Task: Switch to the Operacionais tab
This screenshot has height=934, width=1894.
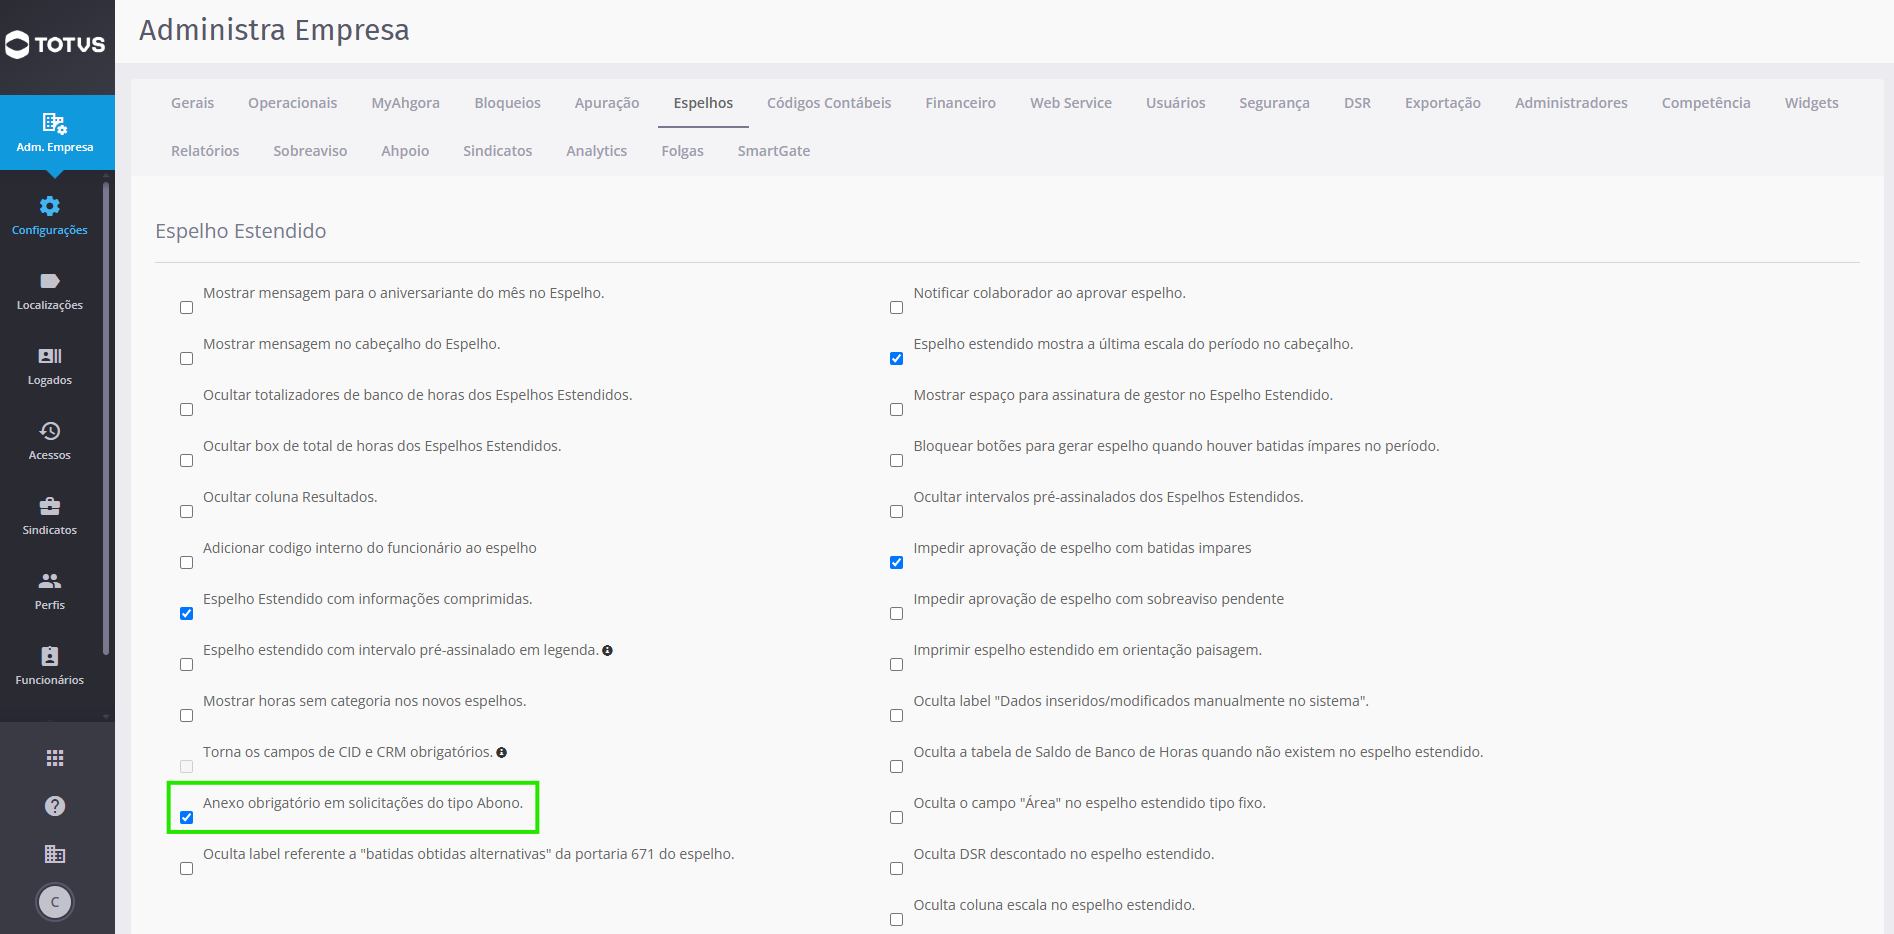Action: point(292,103)
